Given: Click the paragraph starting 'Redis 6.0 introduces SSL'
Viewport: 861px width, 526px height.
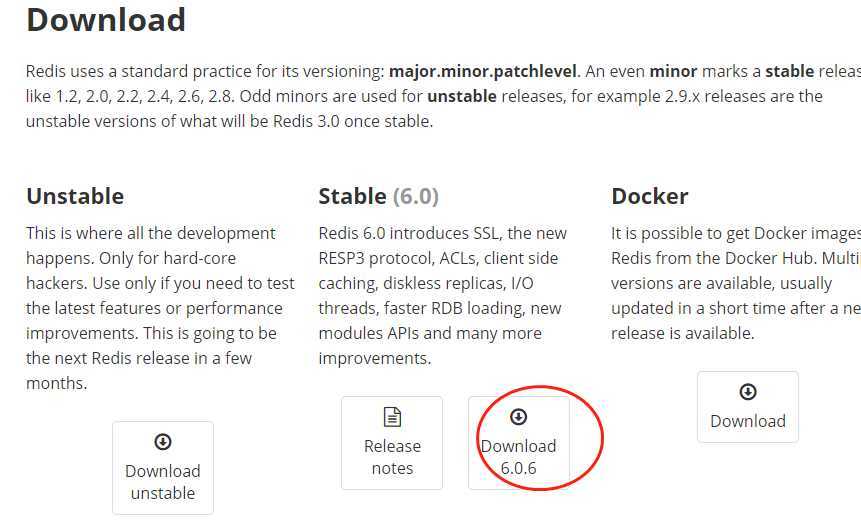Looking at the screenshot, I should pos(443,295).
